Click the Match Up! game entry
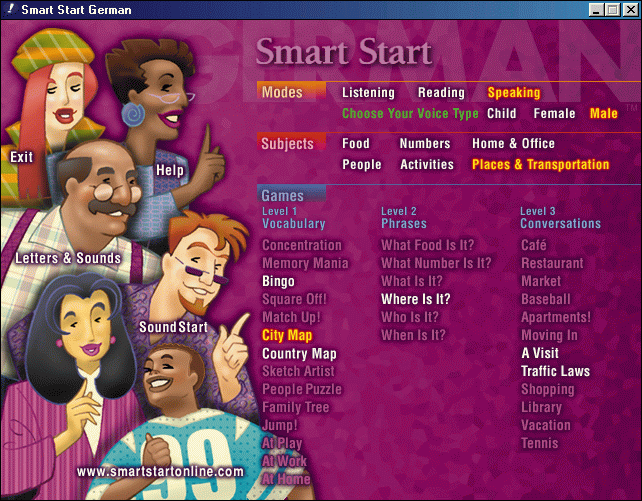Screen dimensions: 642x501 pyautogui.click(x=291, y=317)
